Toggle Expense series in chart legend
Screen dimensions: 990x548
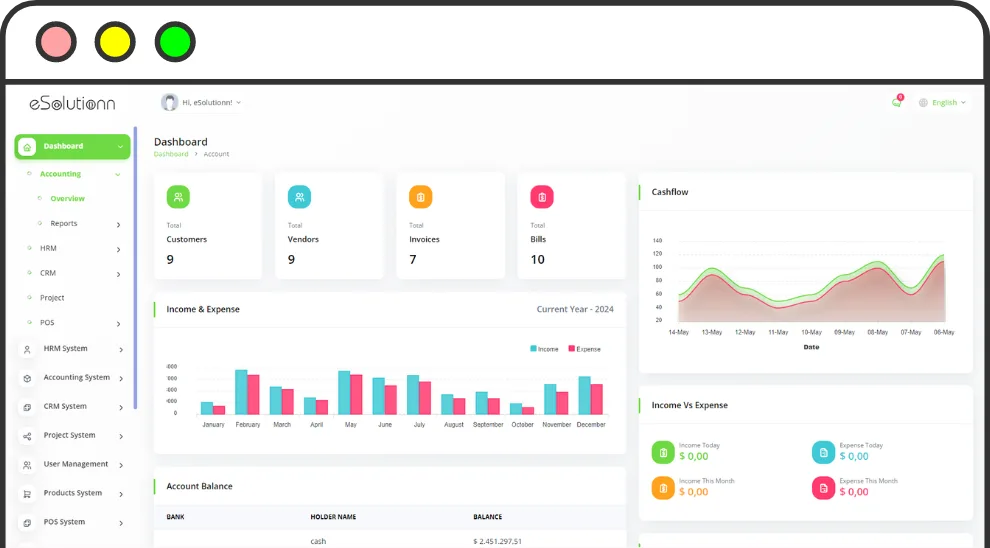585,349
